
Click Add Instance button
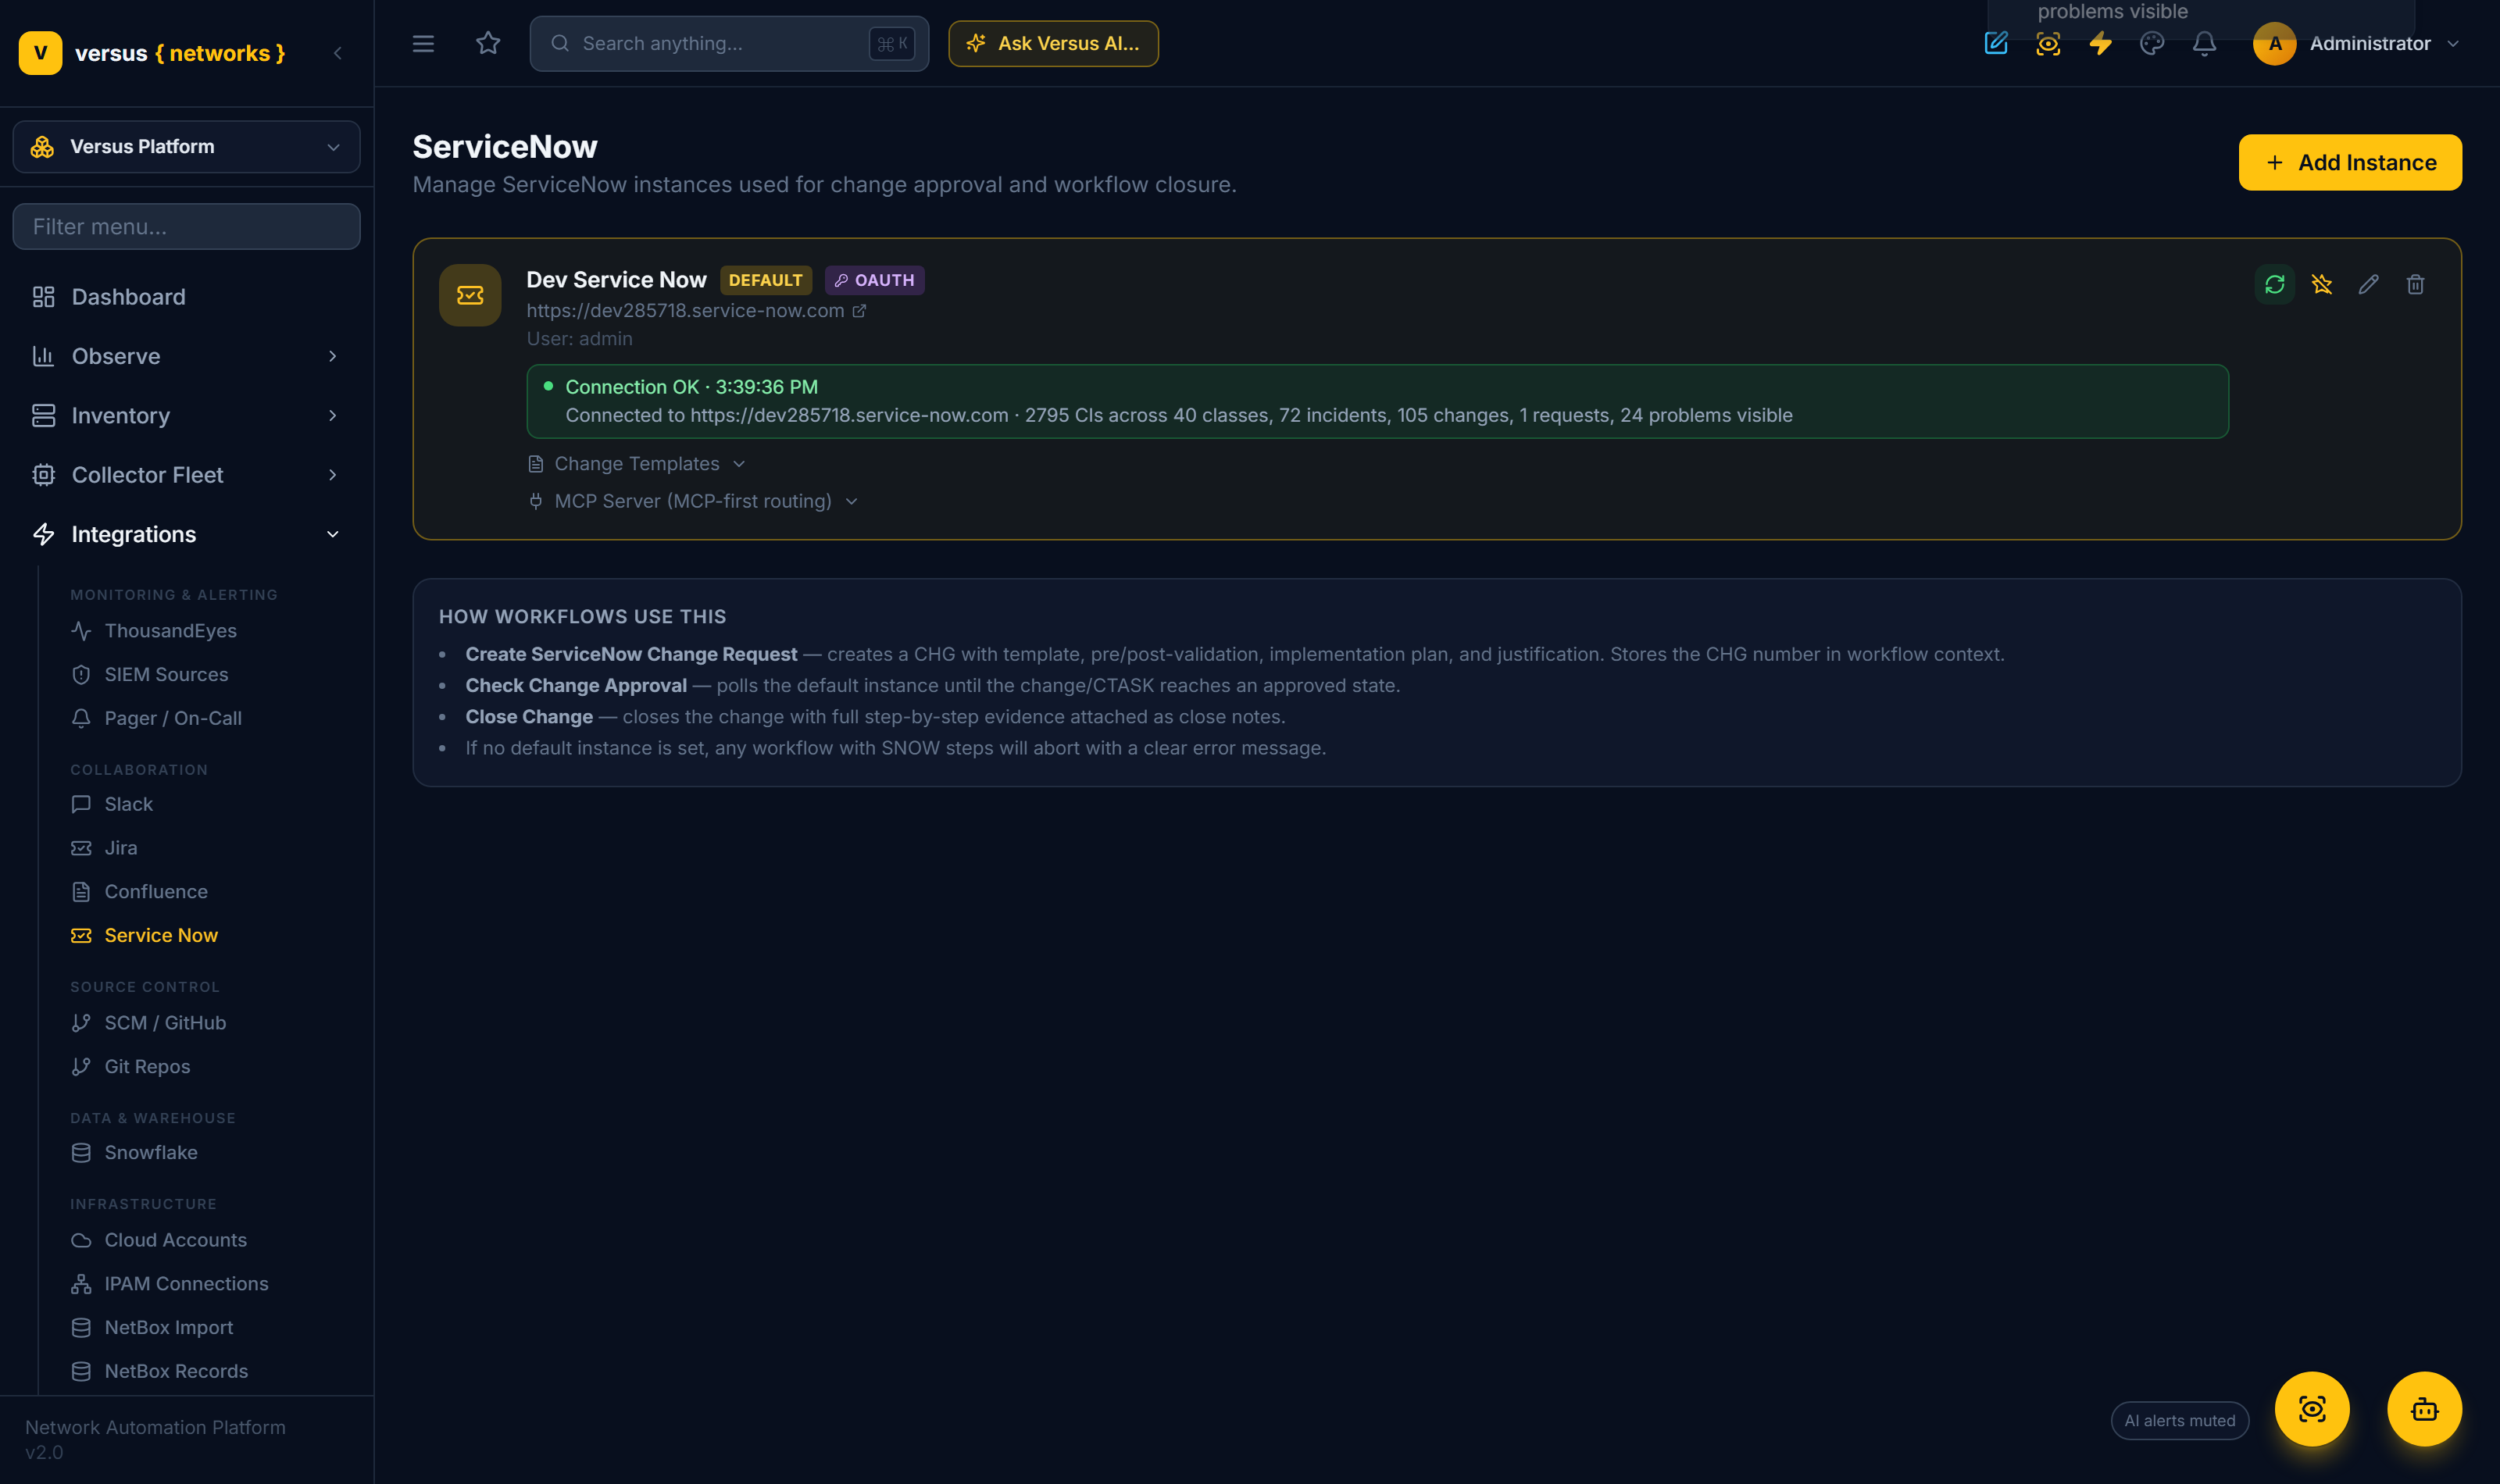click(x=2350, y=162)
